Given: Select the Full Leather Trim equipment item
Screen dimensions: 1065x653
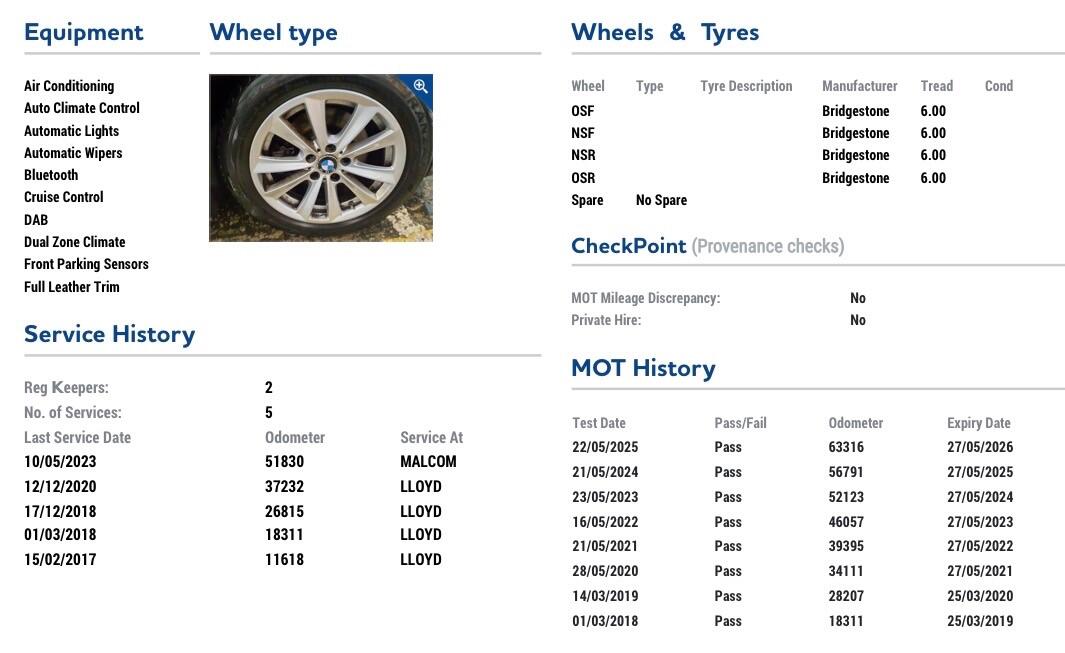Looking at the screenshot, I should pos(72,287).
